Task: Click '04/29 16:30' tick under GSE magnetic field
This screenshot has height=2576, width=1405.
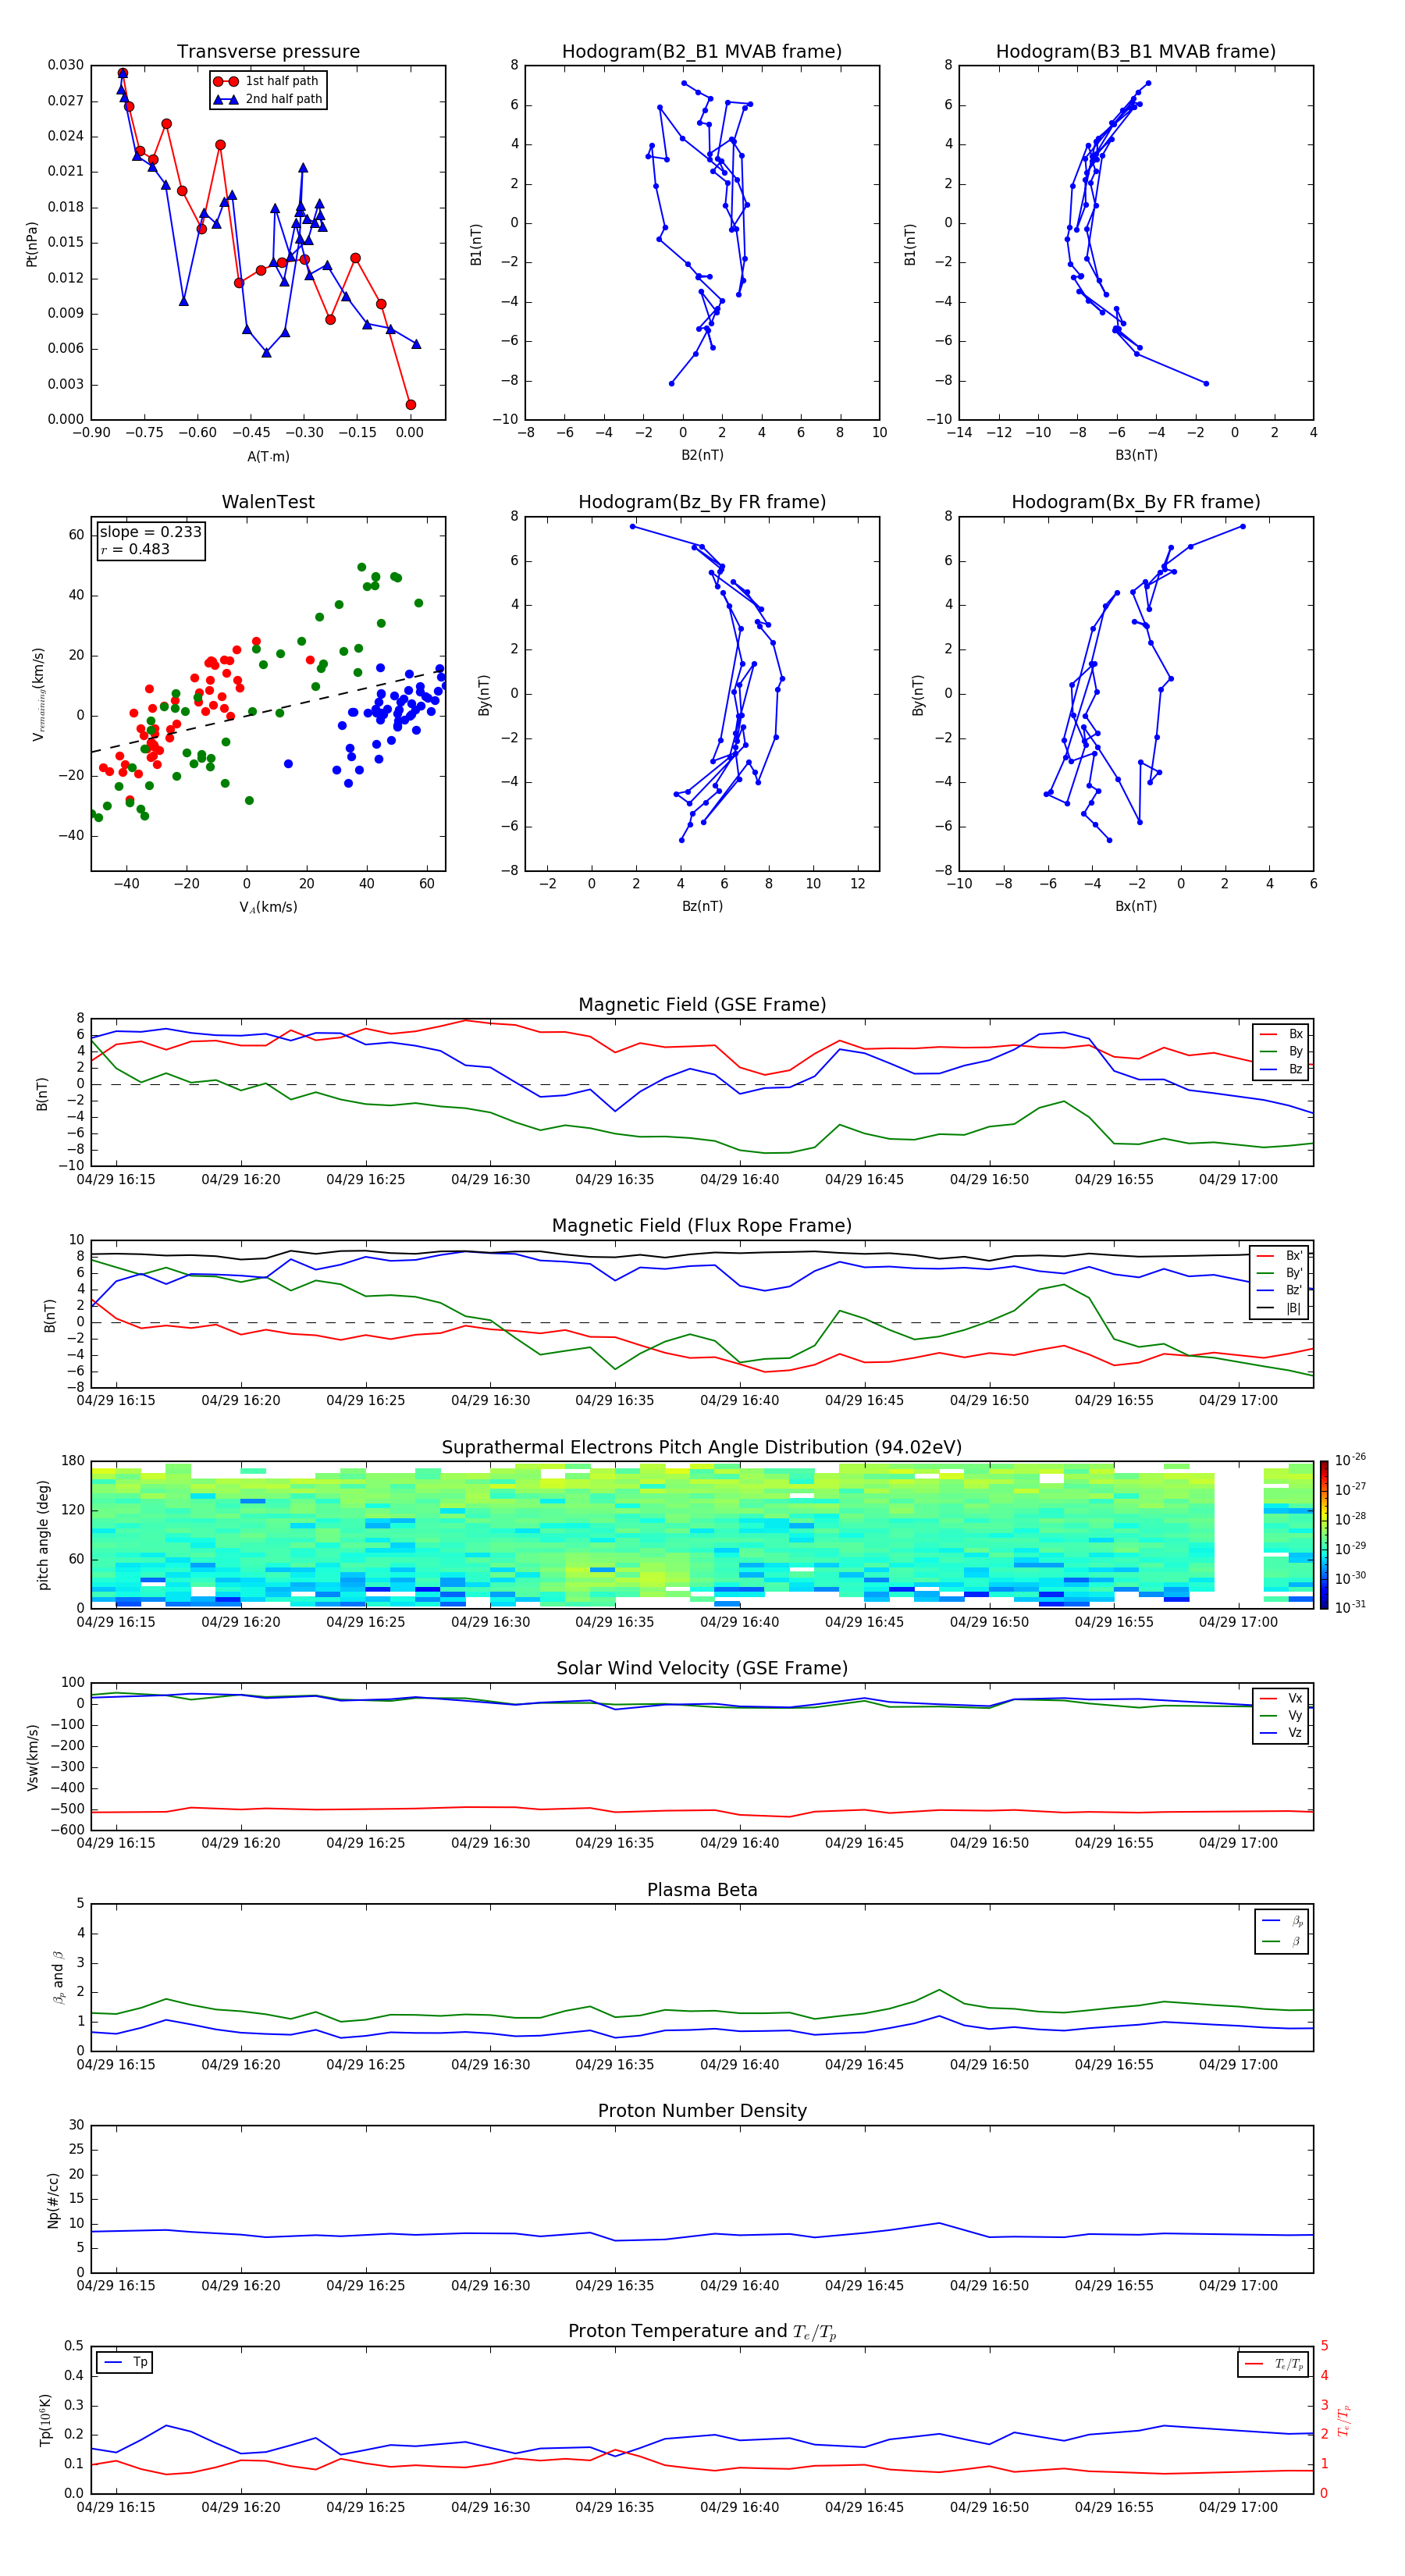Action: pyautogui.click(x=490, y=1180)
